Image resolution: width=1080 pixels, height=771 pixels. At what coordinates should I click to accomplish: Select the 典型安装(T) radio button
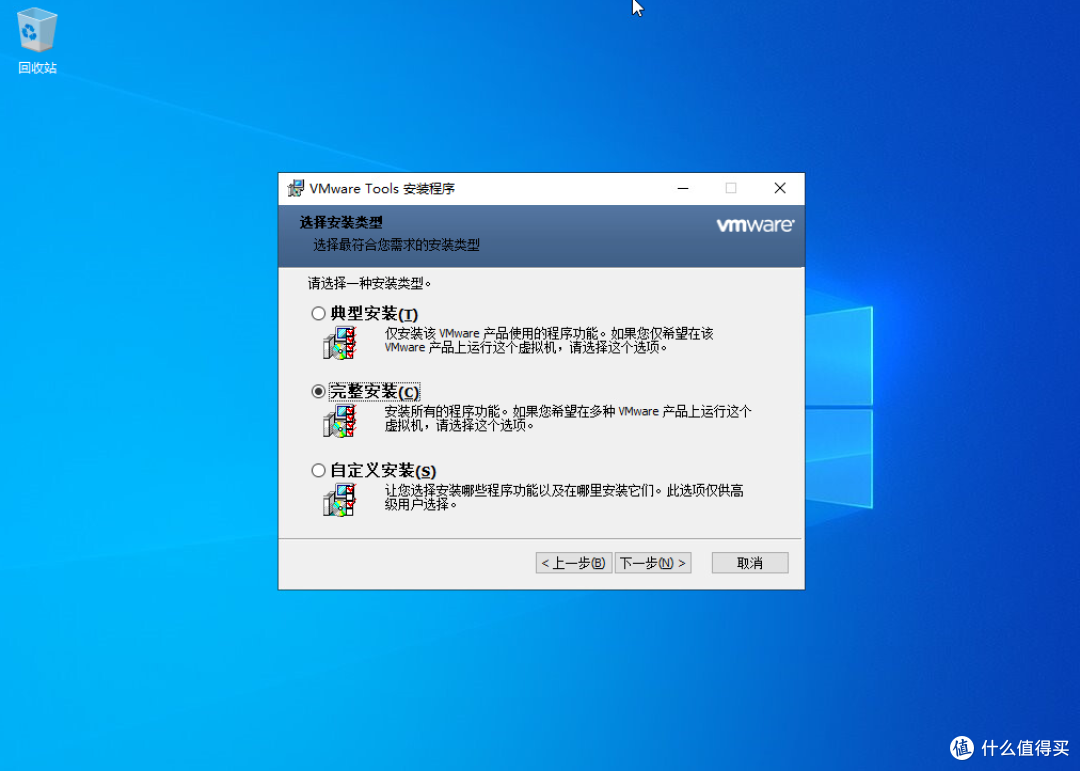[x=318, y=313]
